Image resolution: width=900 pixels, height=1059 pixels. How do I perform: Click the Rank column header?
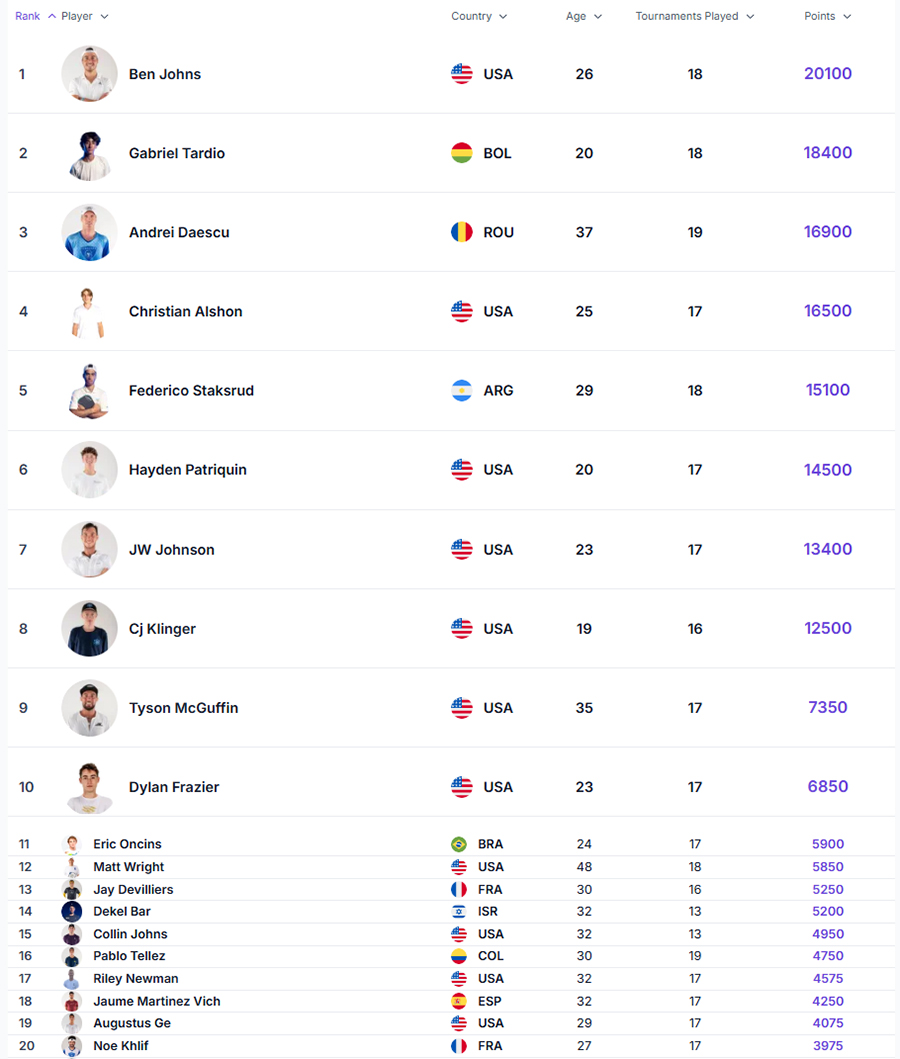[x=28, y=16]
